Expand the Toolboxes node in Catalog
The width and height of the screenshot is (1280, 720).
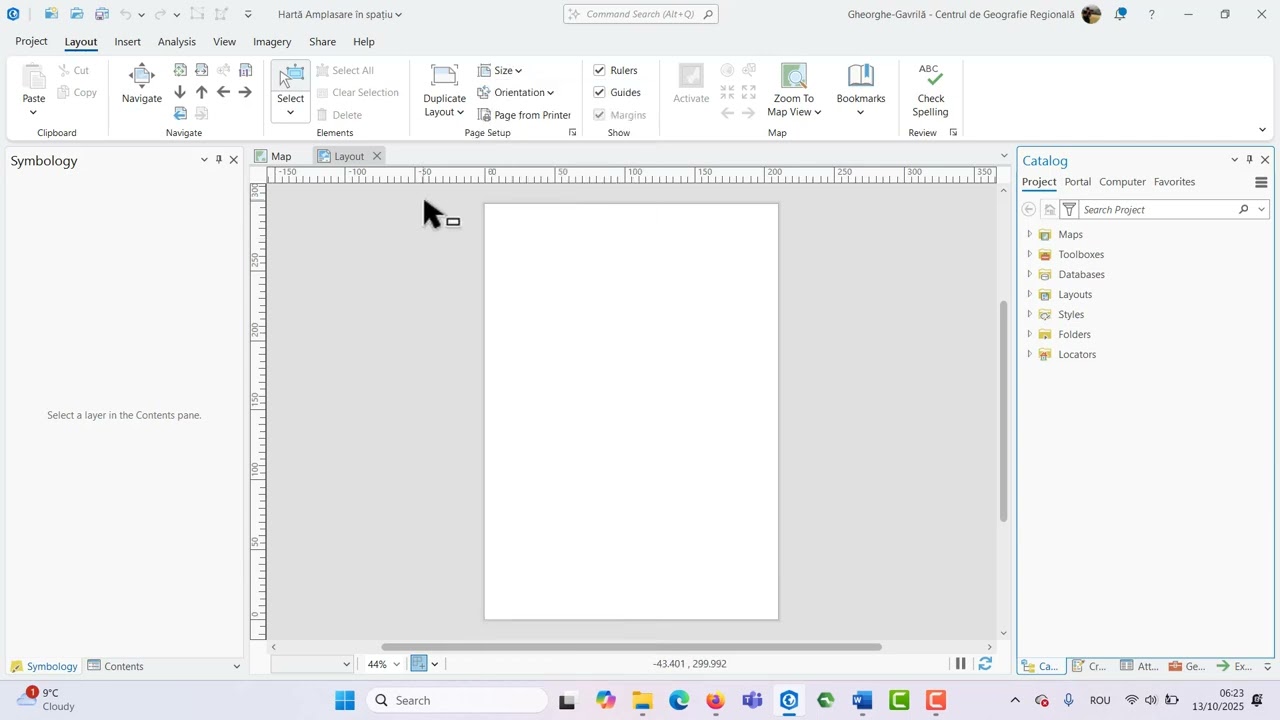1029,254
